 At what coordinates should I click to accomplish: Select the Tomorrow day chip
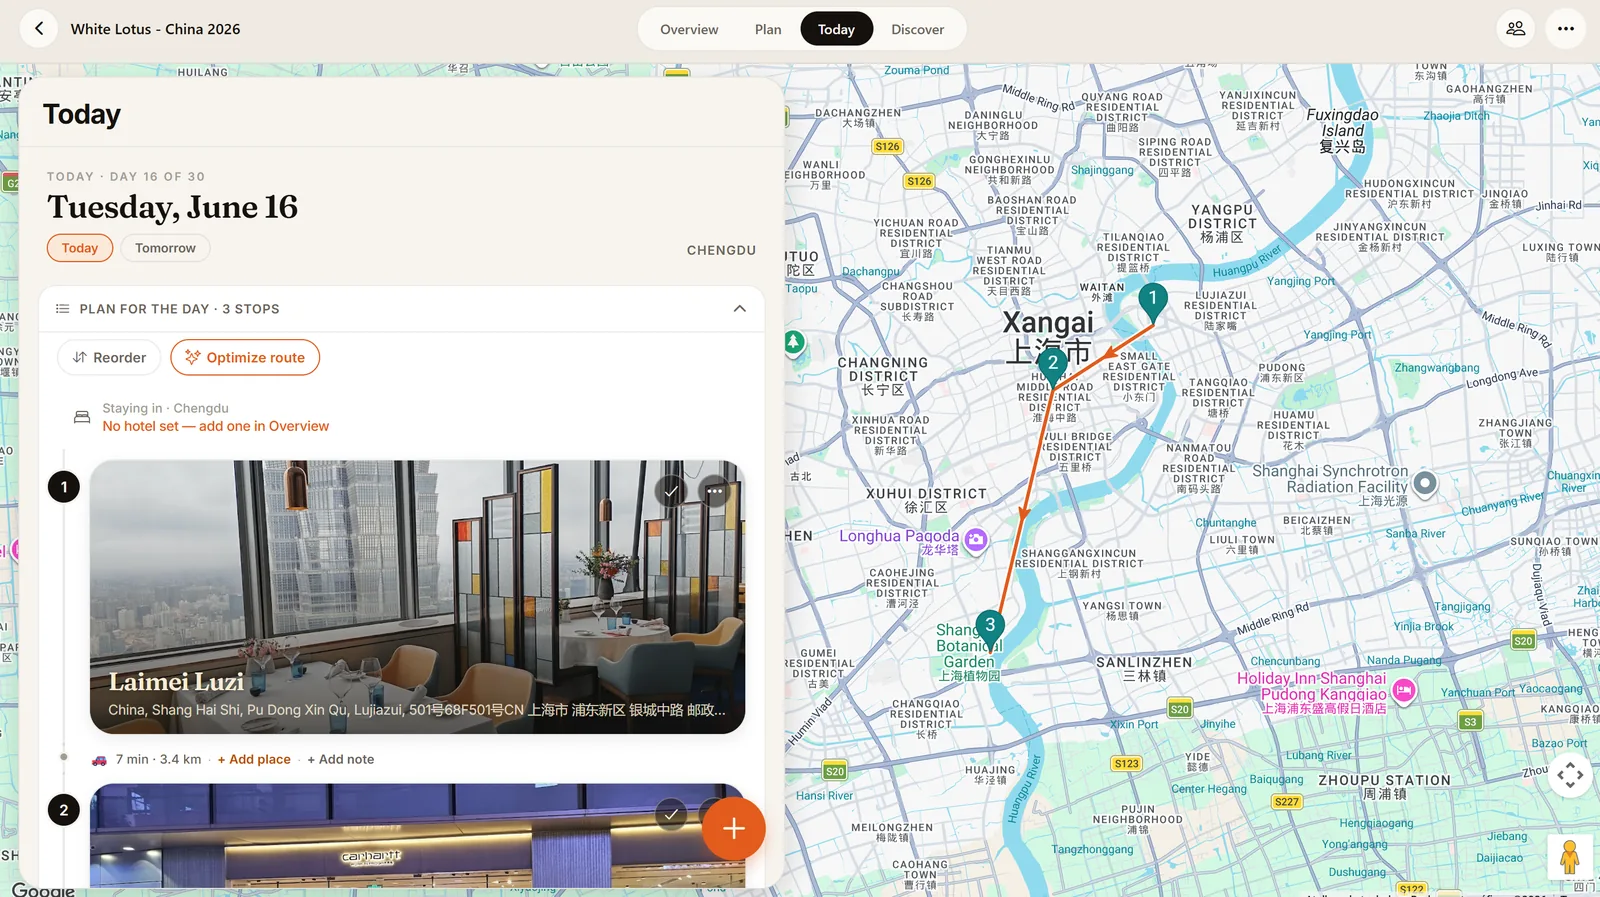tap(165, 248)
